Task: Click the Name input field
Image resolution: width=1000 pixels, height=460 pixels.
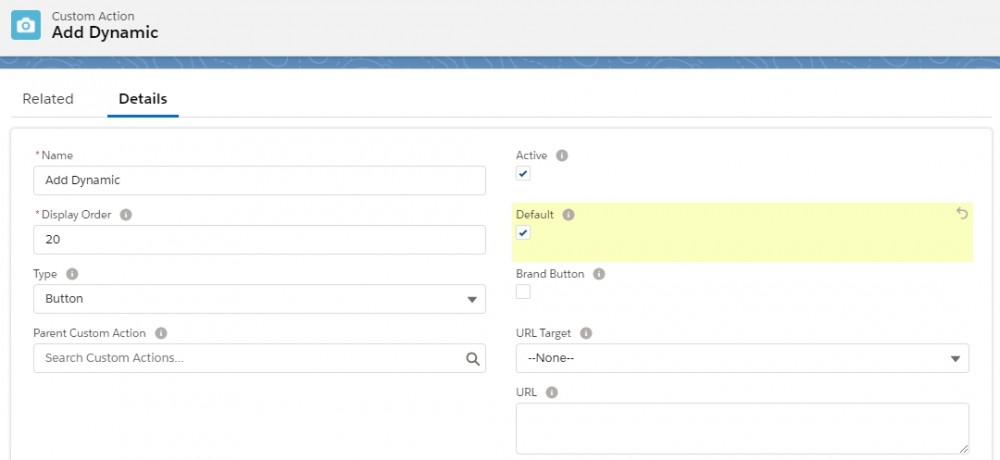Action: 260,181
